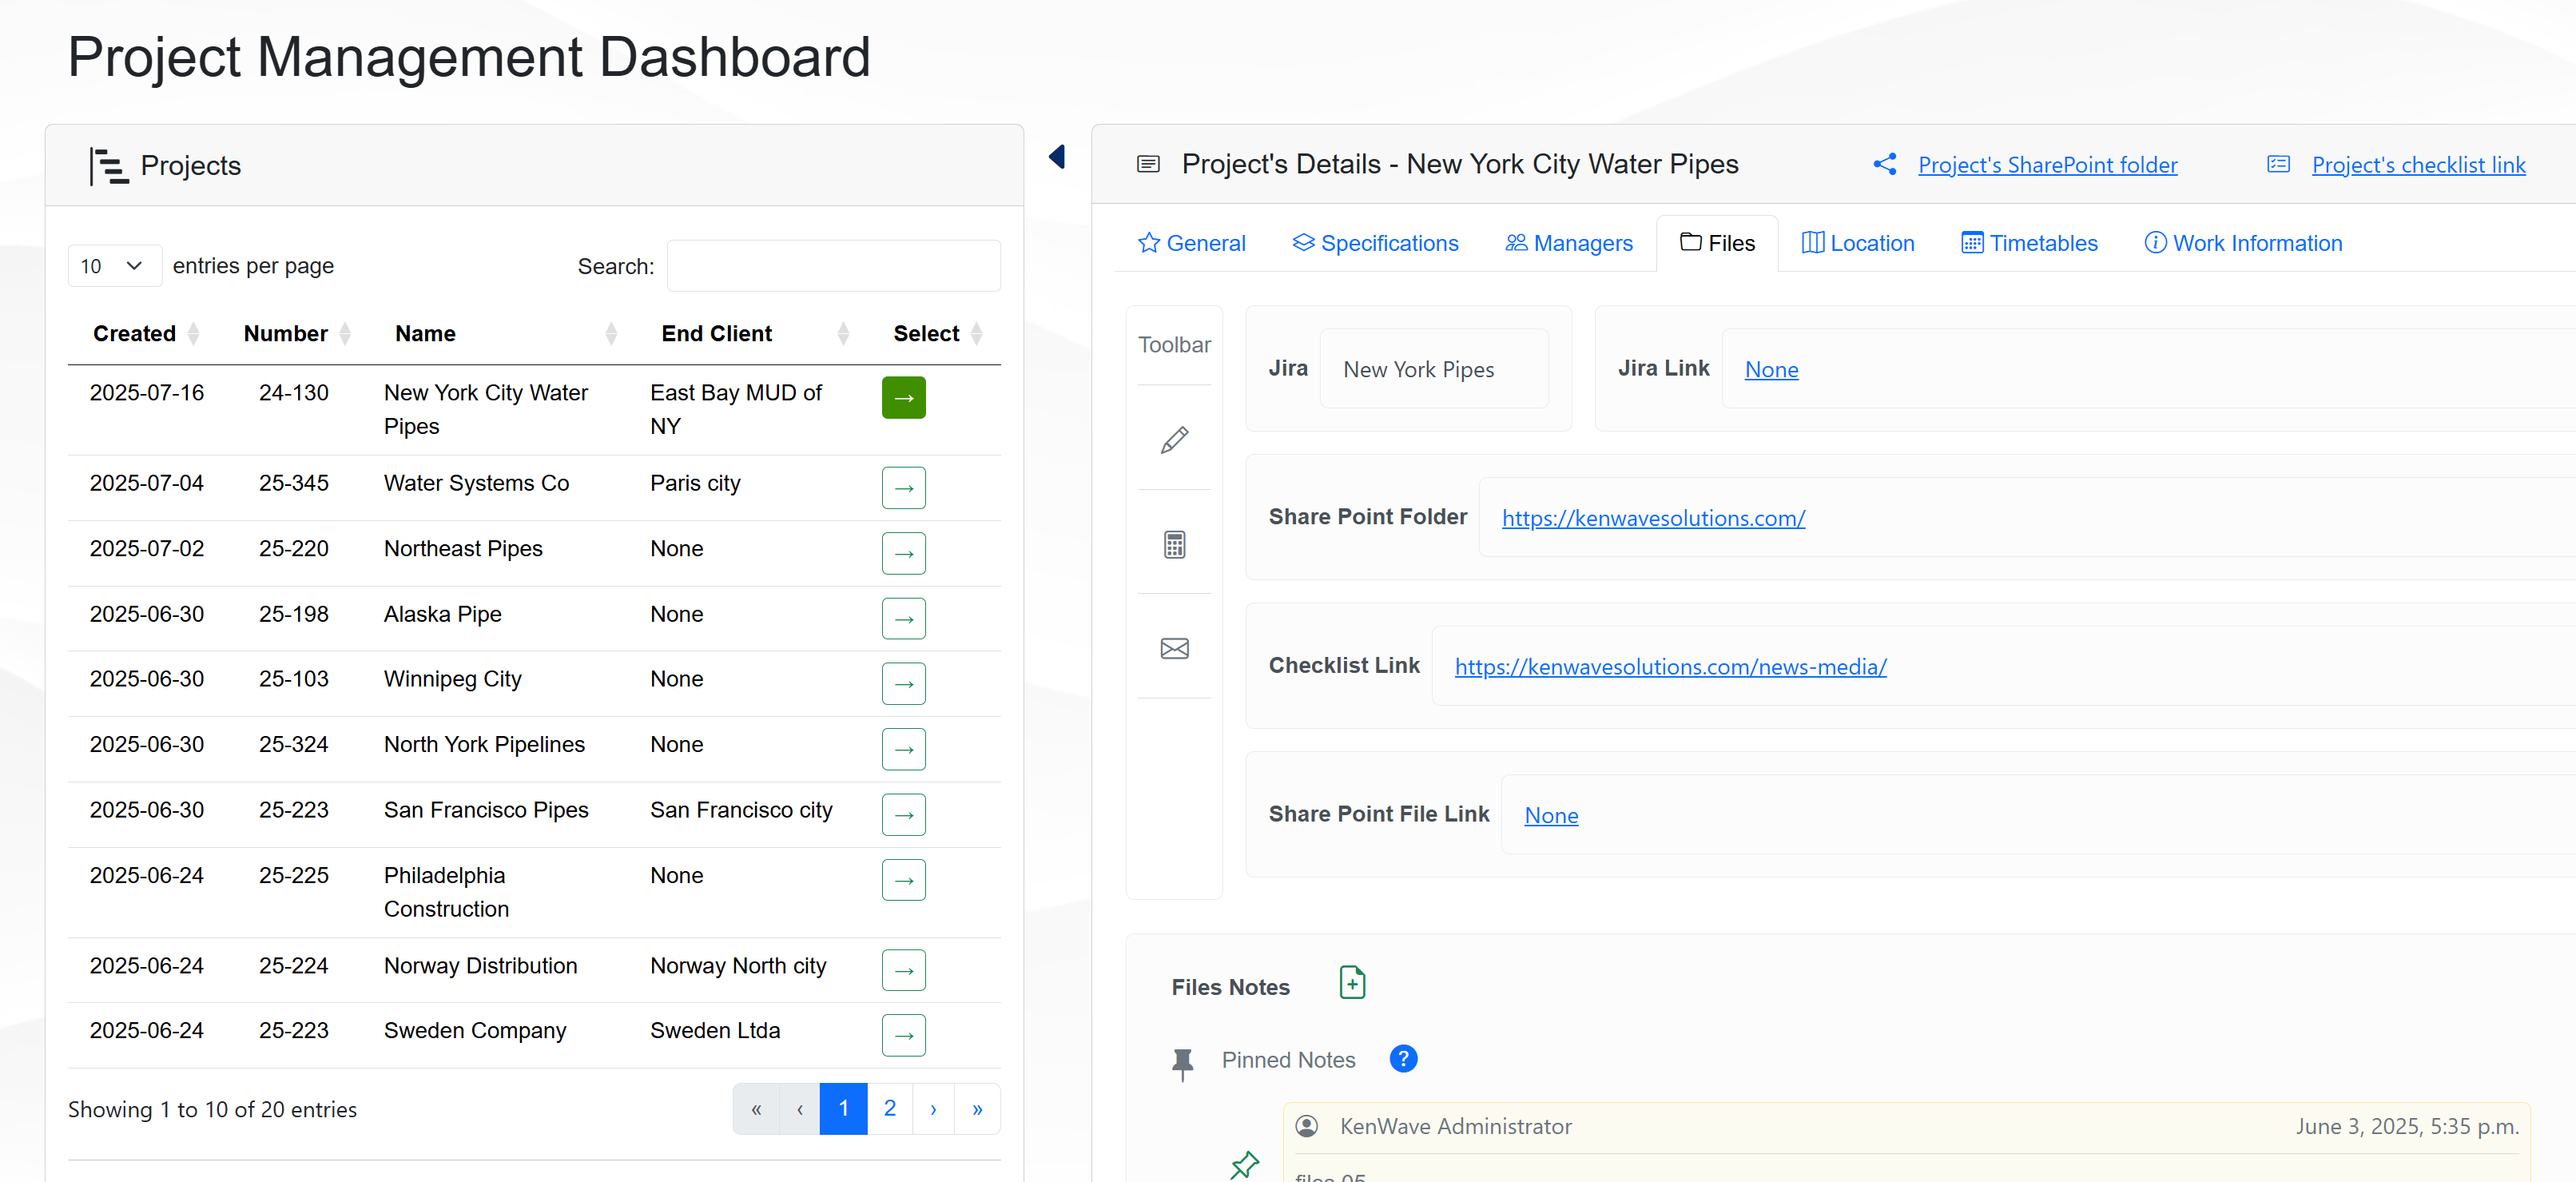This screenshot has height=1182, width=2576.
Task: Click the projects Search input field
Action: coord(833,266)
